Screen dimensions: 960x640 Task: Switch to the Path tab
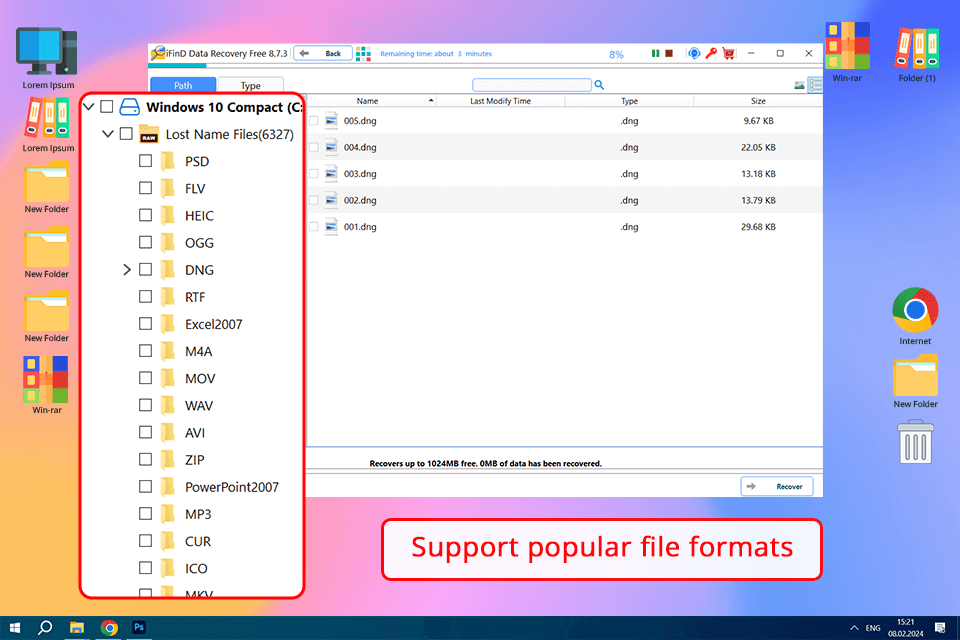tap(183, 85)
